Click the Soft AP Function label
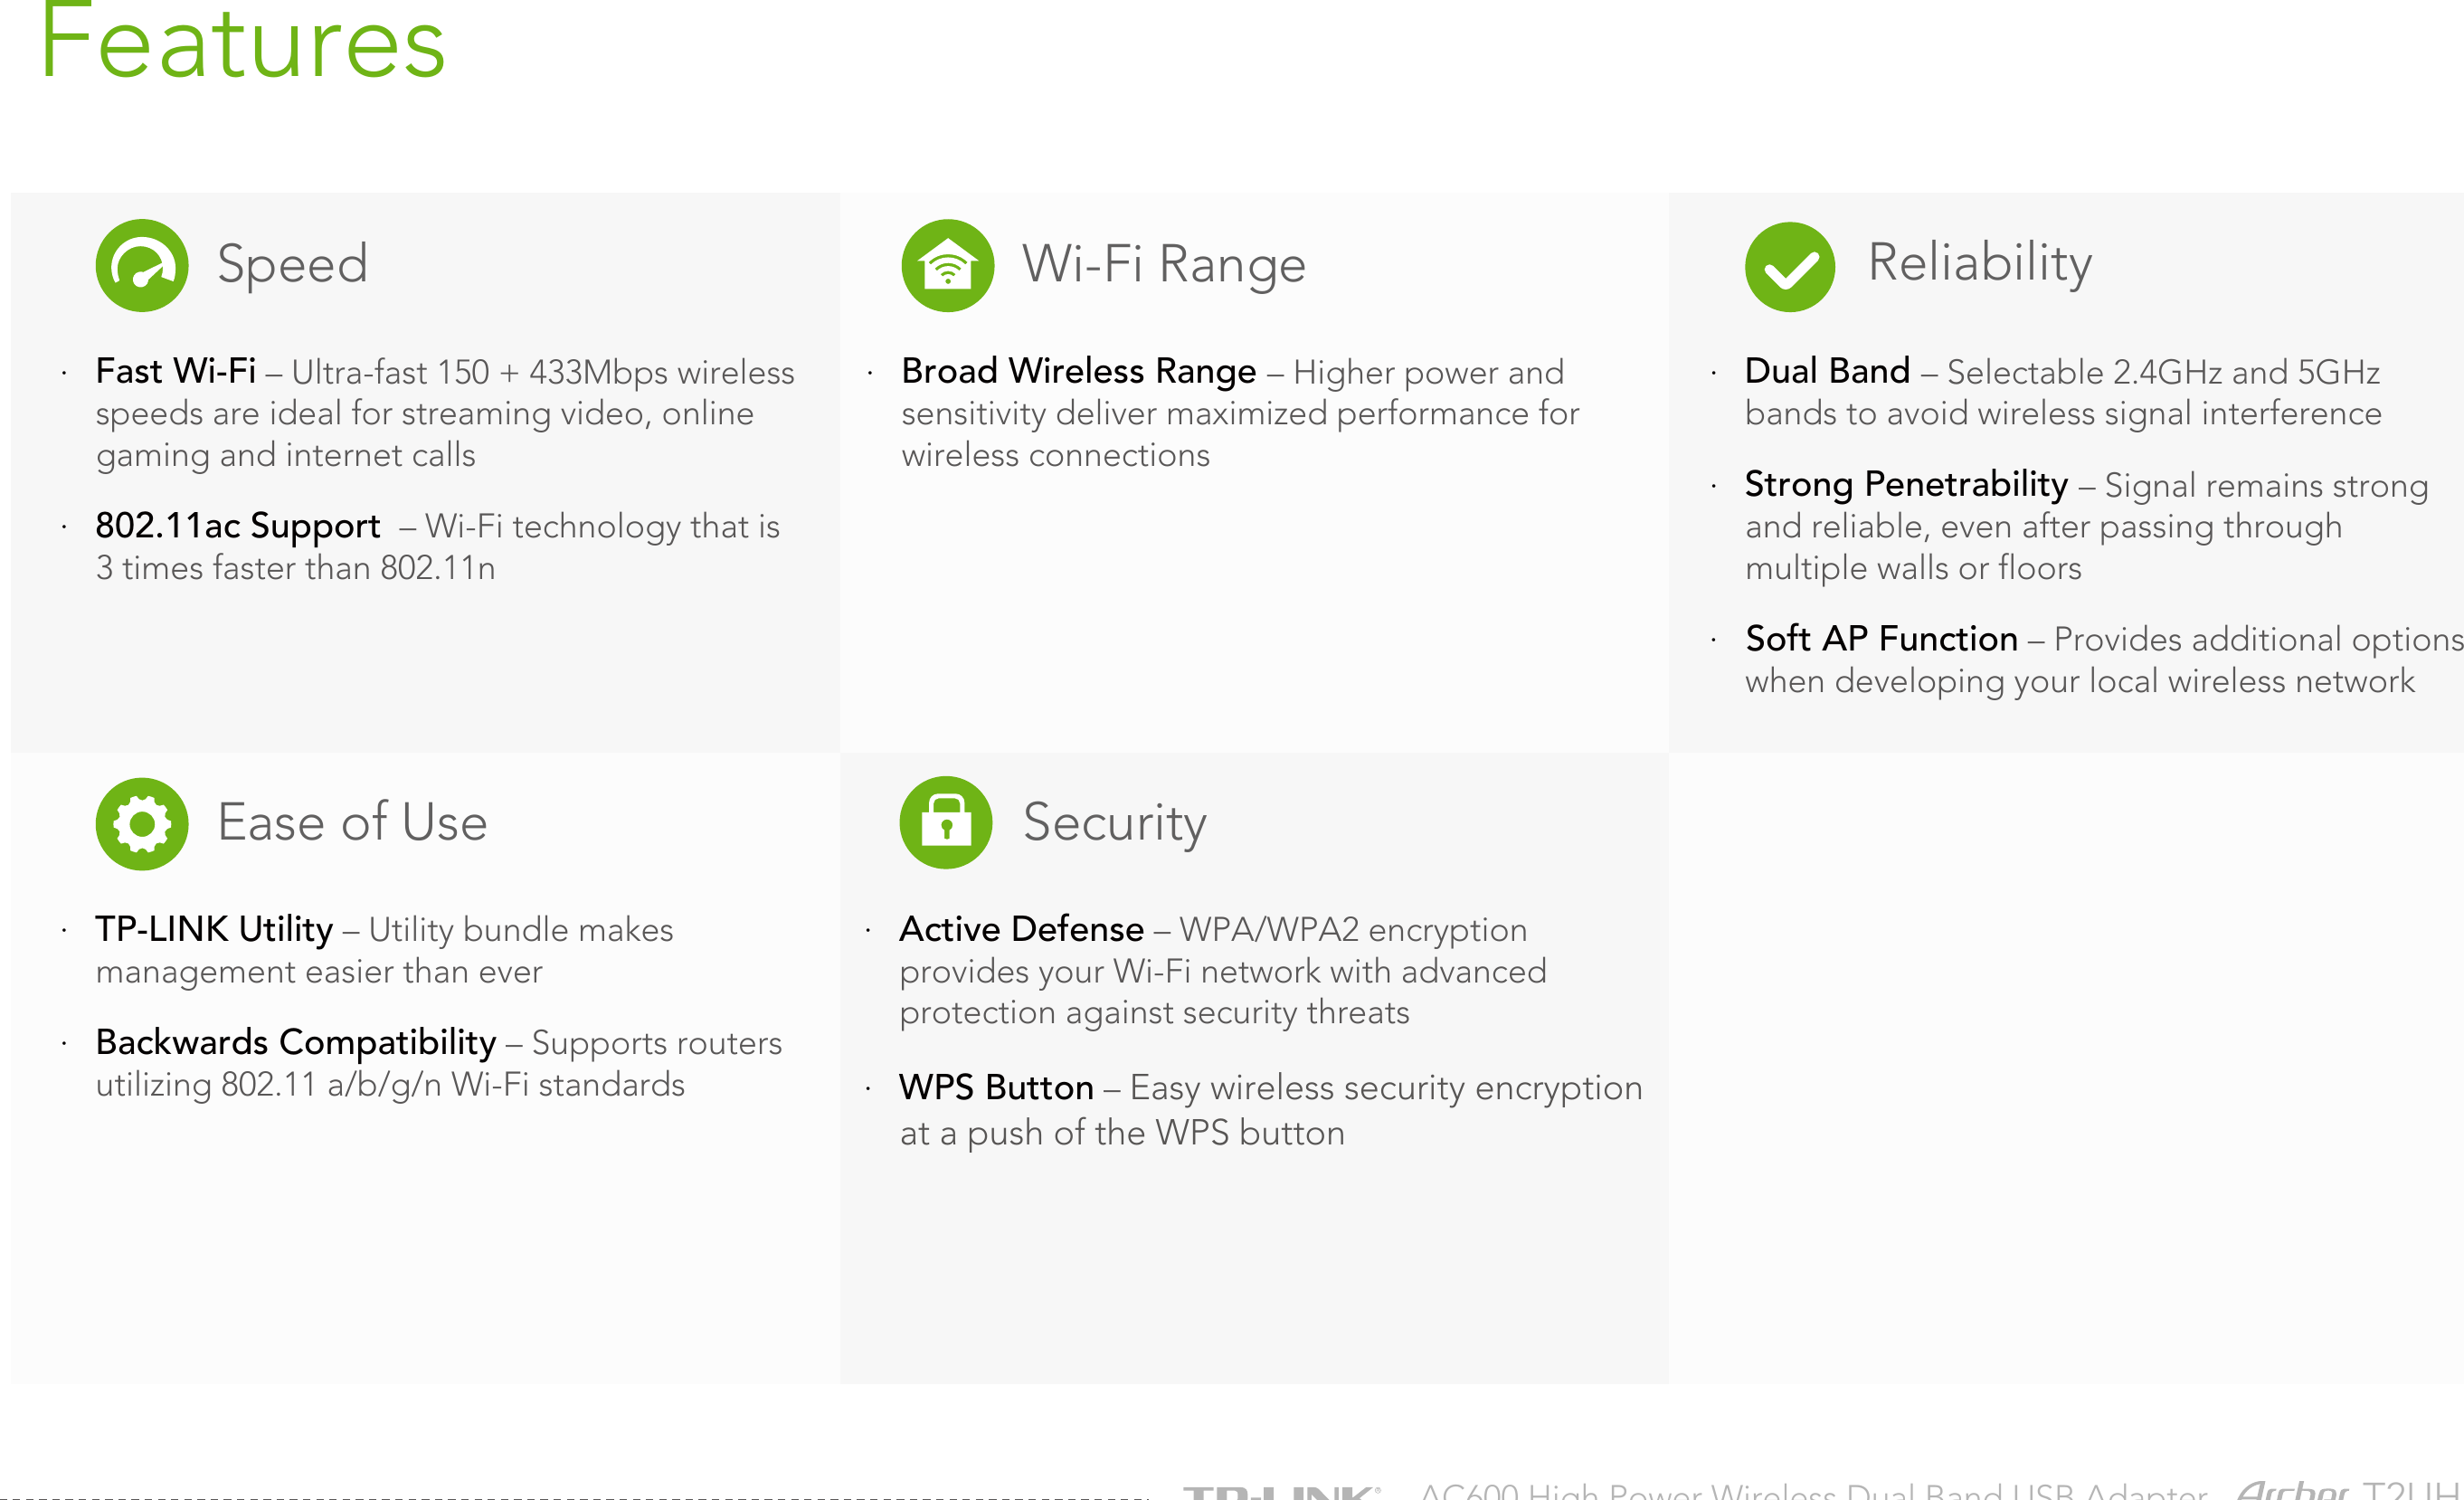 (x=1881, y=638)
